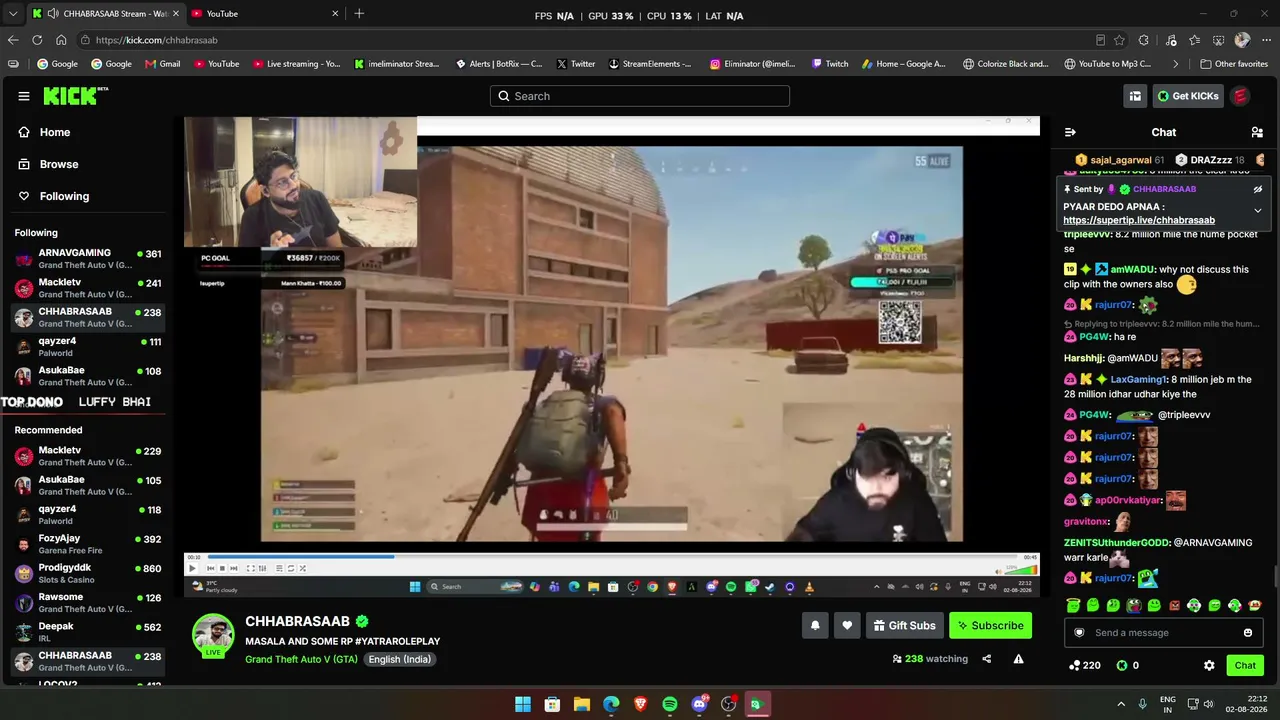The height and width of the screenshot is (720, 1280).
Task: Hide the pinned chat message
Action: click(x=1258, y=189)
